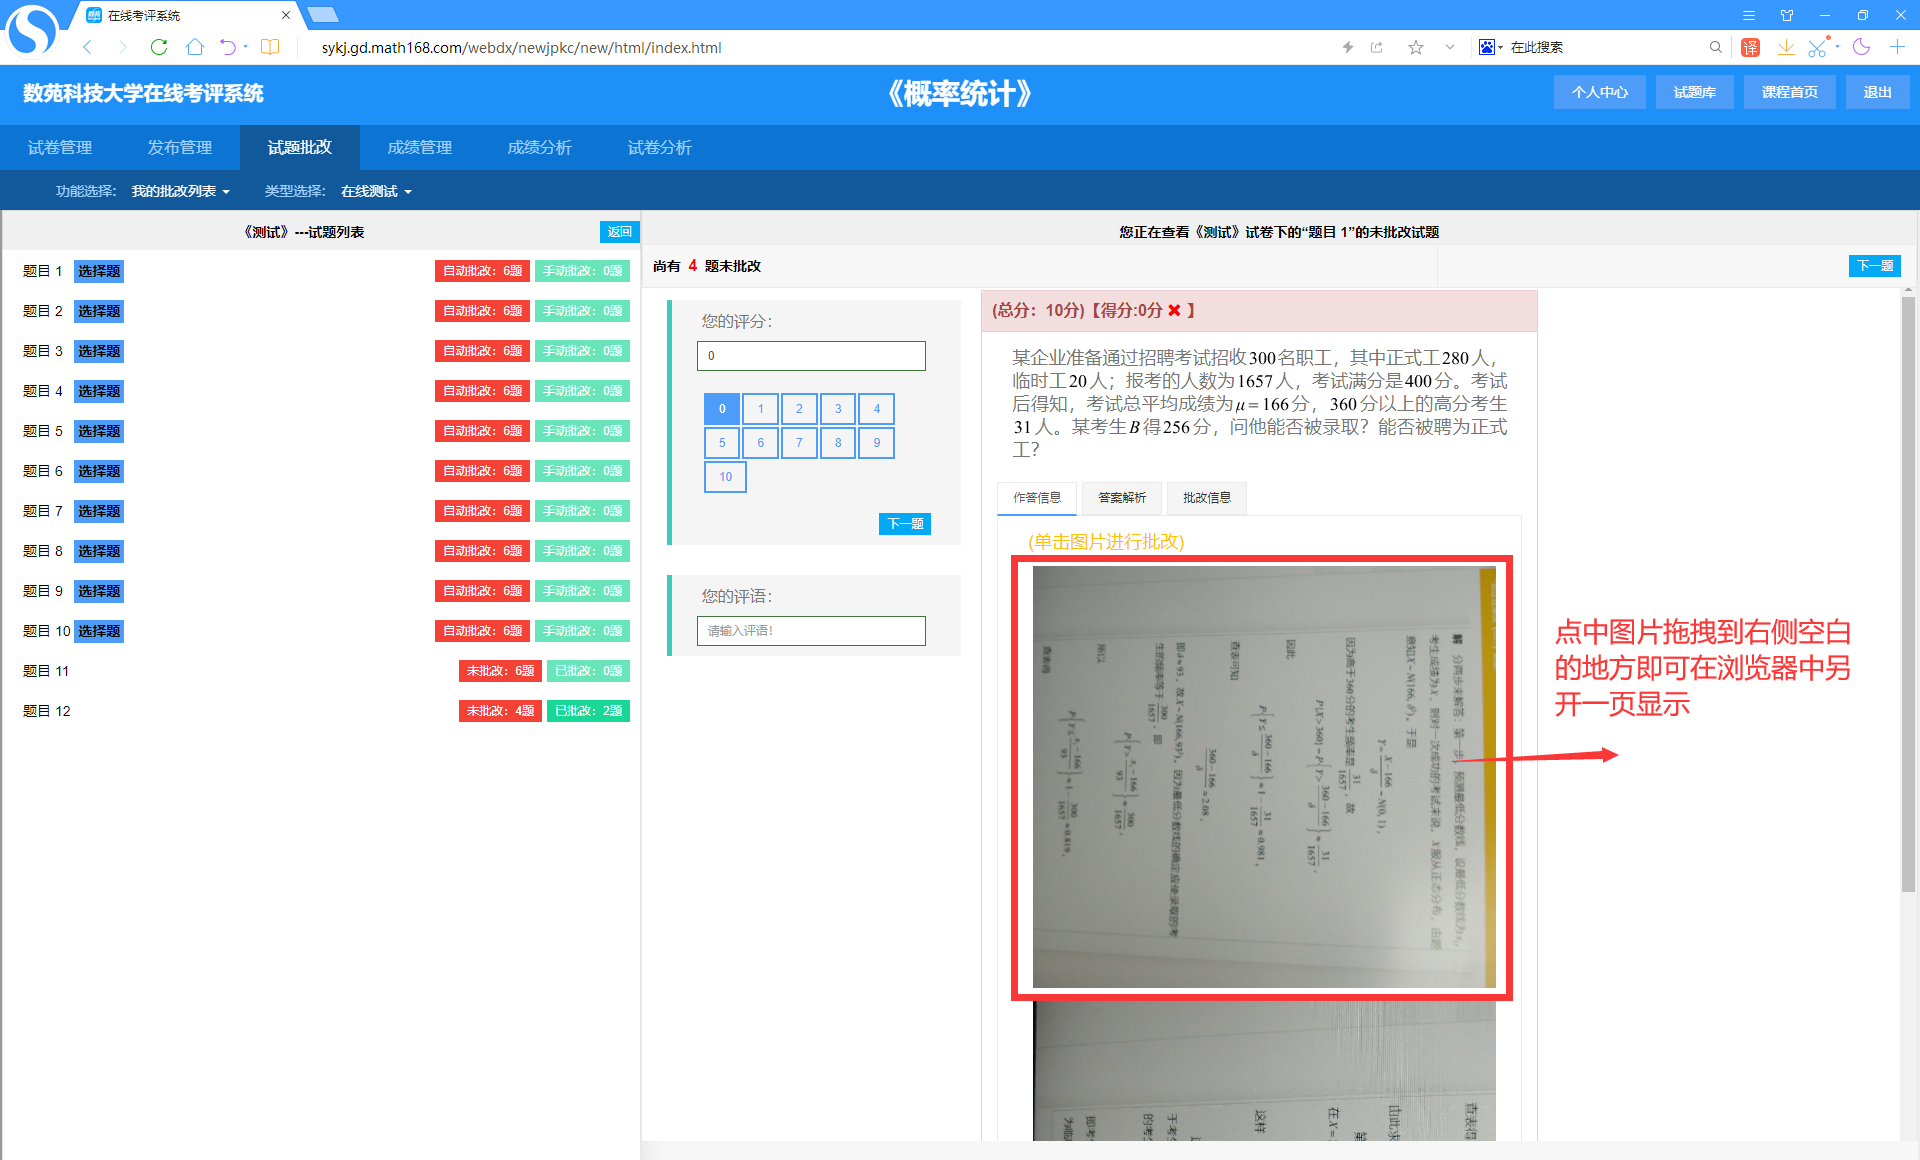This screenshot has width=1920, height=1160.
Task: Click the Sogou browser logo
Action: 32,30
